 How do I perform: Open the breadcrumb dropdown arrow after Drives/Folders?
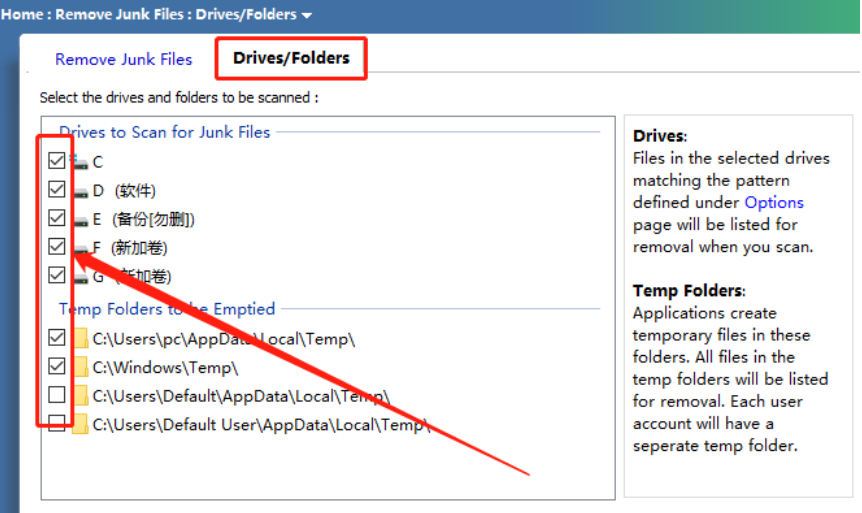(307, 15)
